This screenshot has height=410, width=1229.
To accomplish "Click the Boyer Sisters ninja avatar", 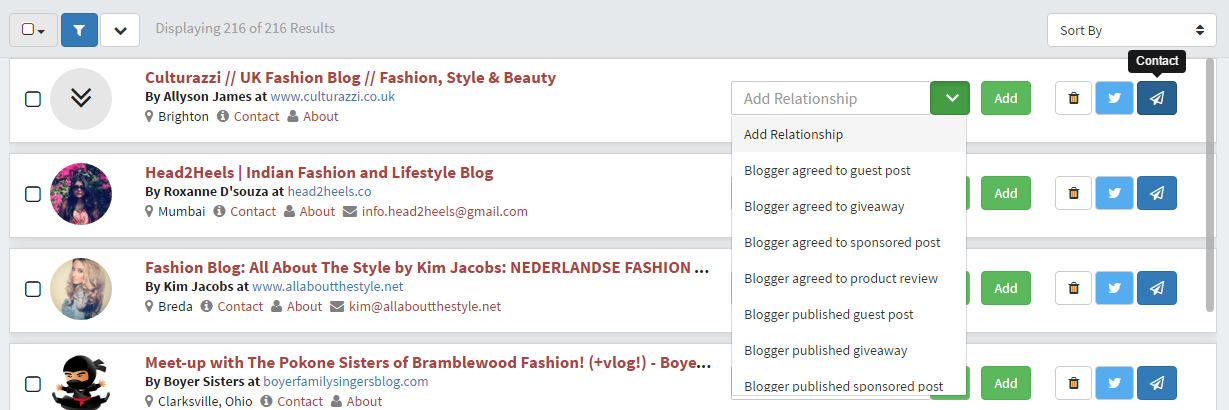I will point(81,382).
